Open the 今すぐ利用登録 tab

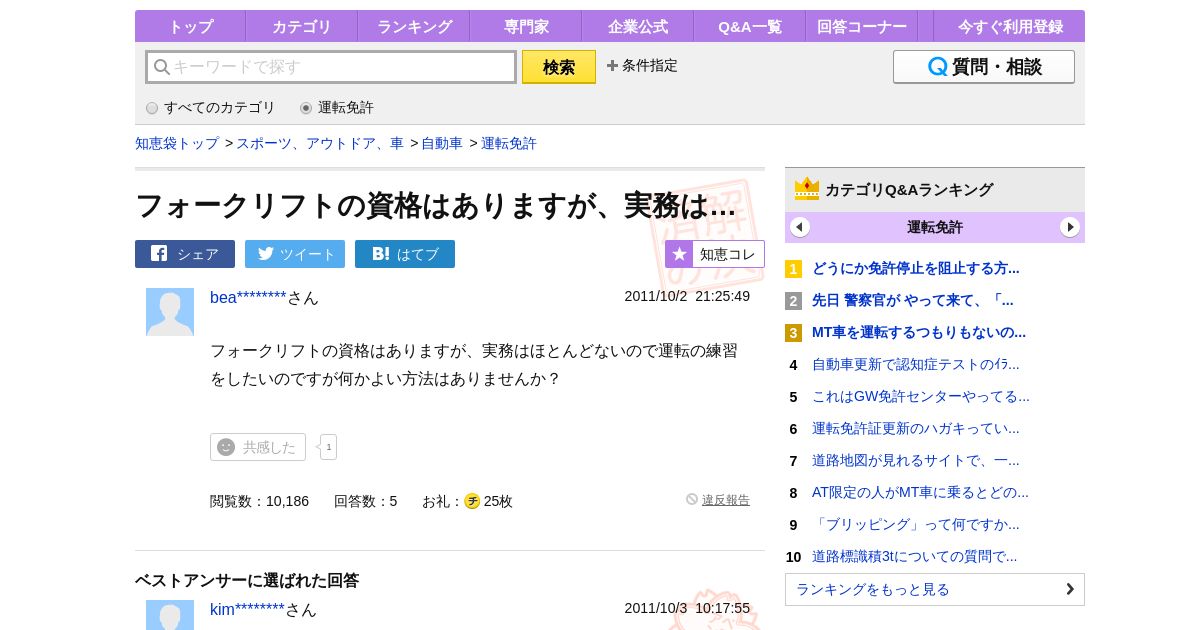[x=1010, y=27]
